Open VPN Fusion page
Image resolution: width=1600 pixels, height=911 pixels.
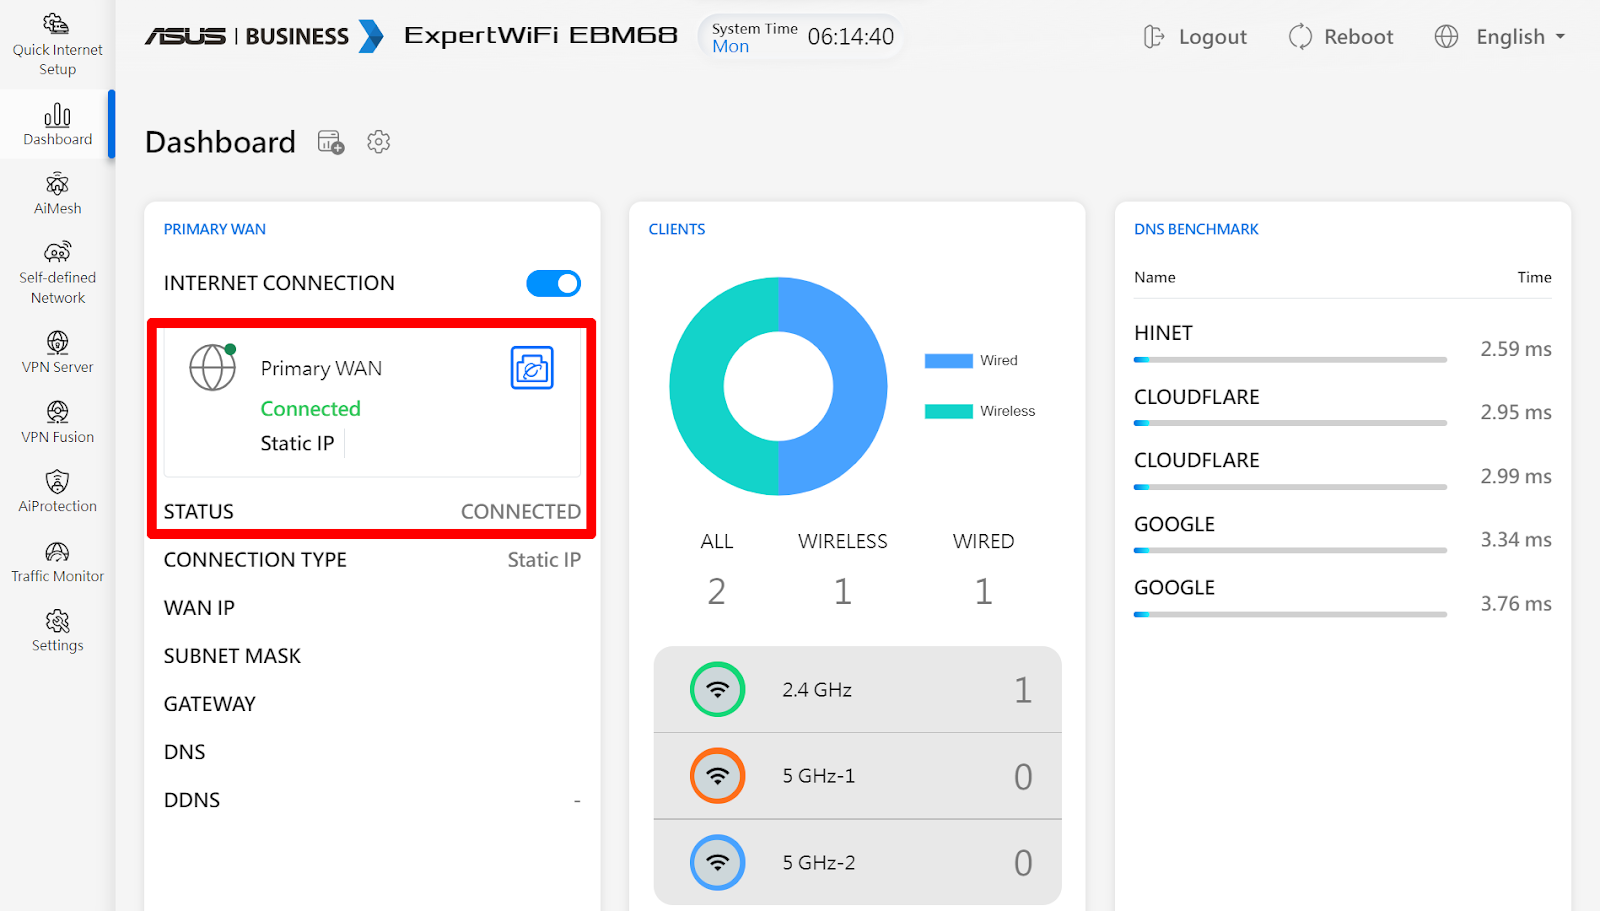tap(57, 422)
